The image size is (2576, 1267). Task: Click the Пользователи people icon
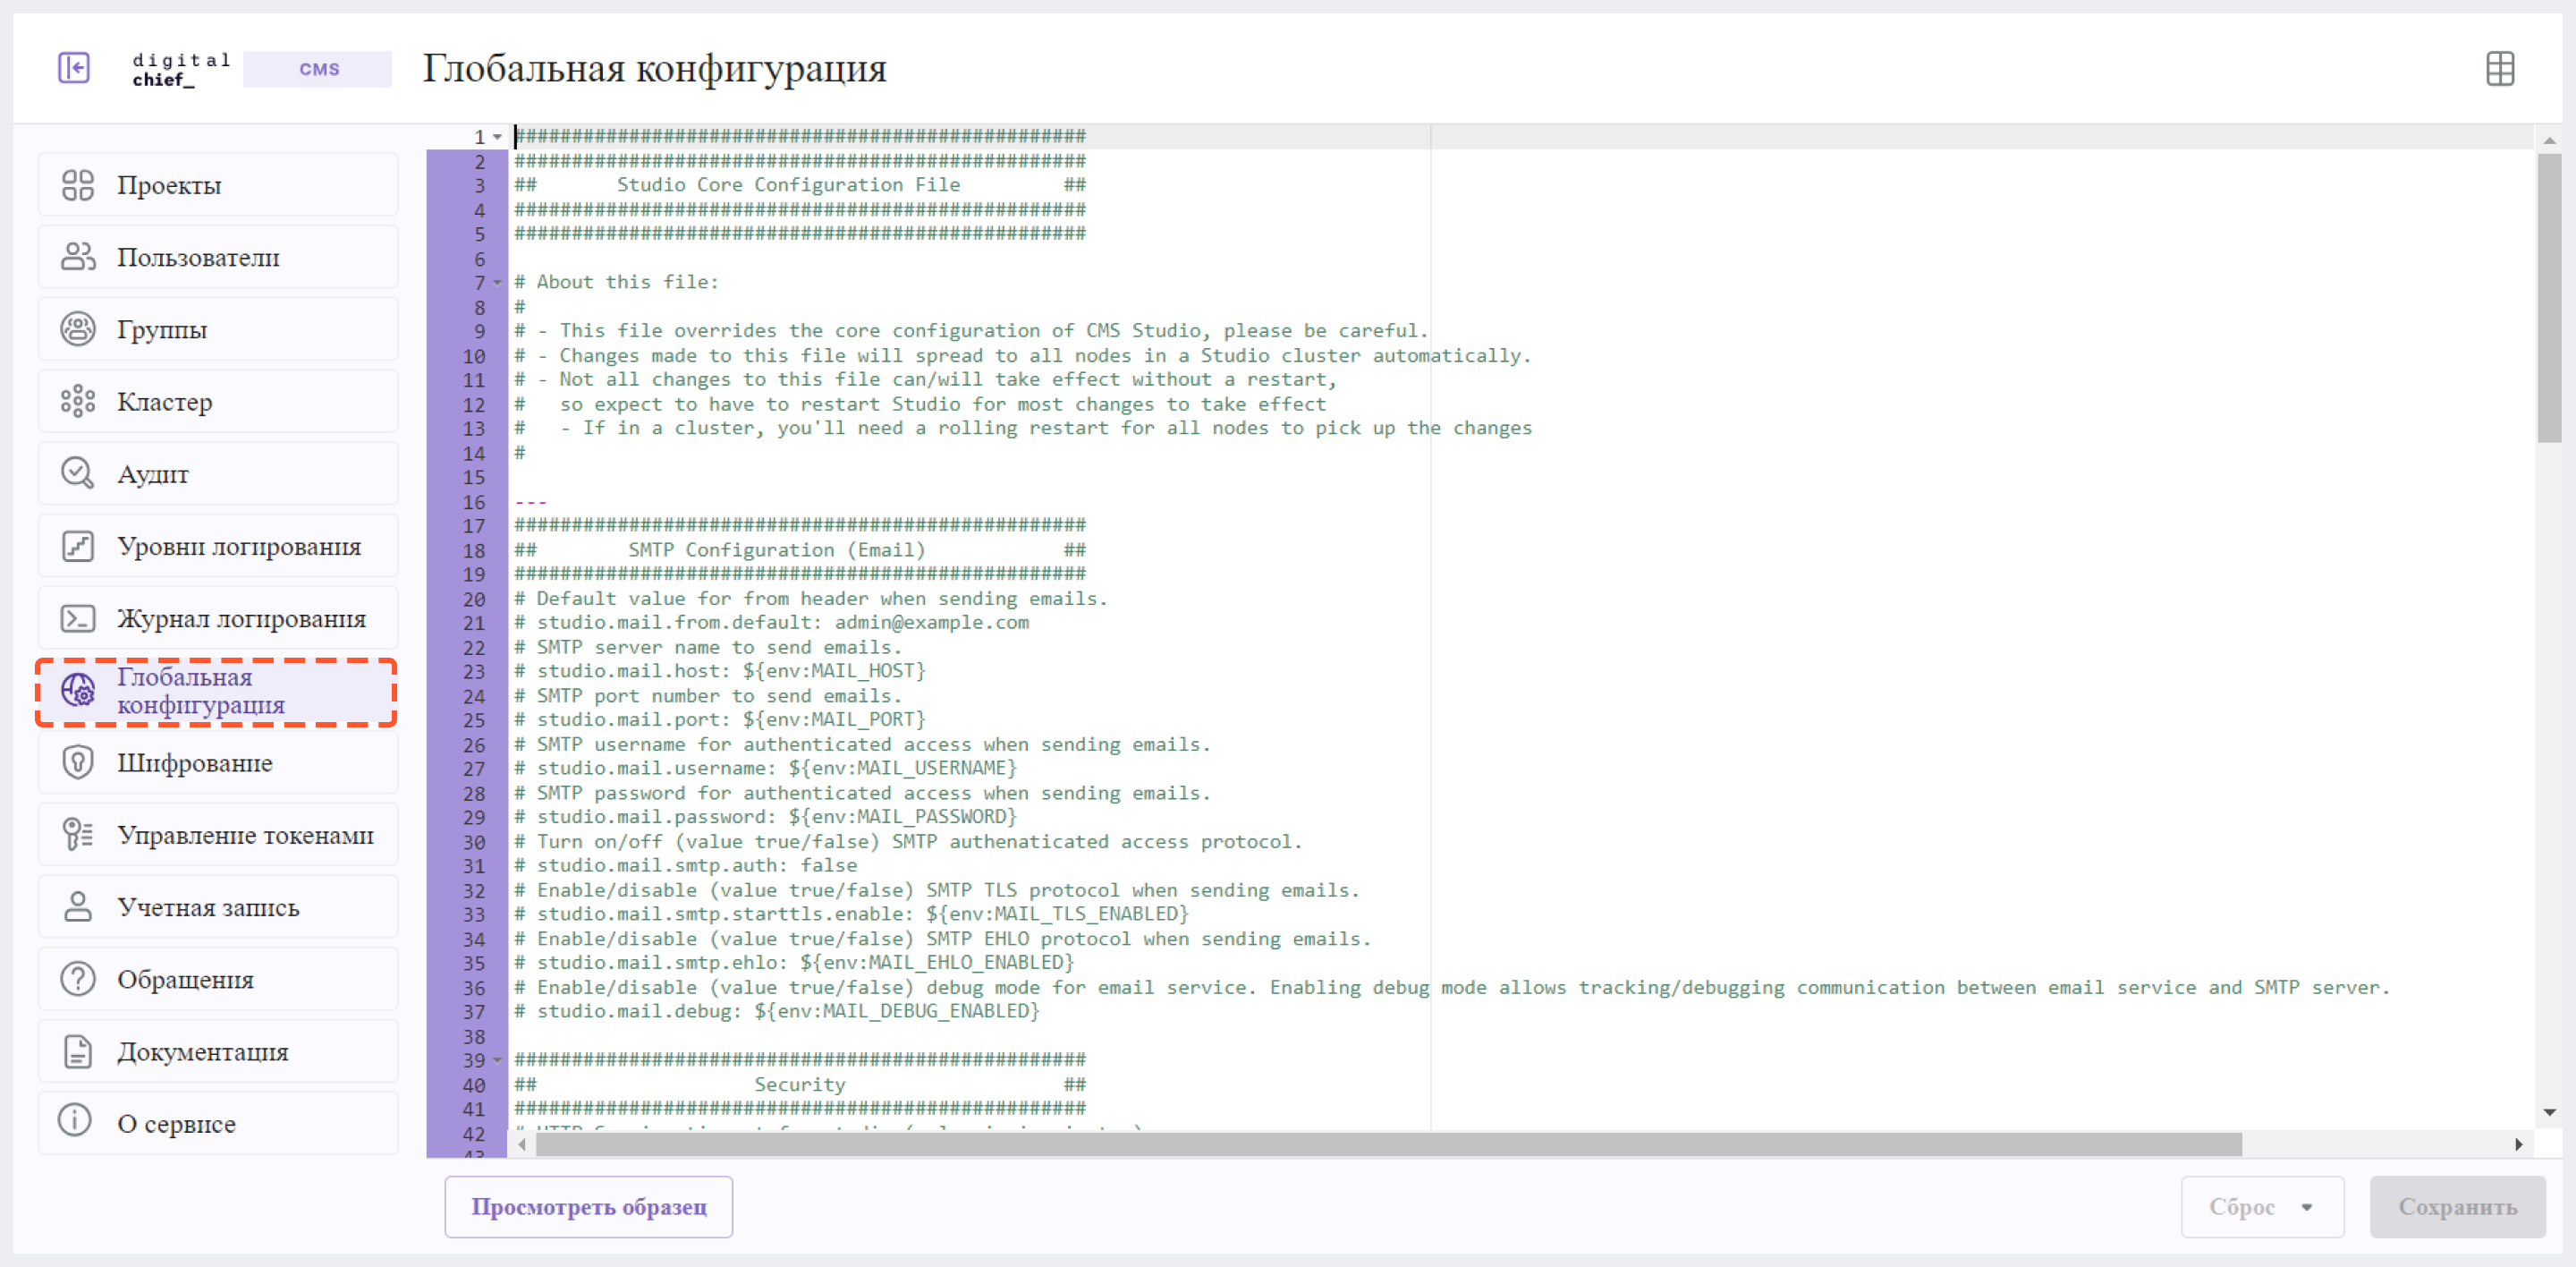tap(78, 257)
